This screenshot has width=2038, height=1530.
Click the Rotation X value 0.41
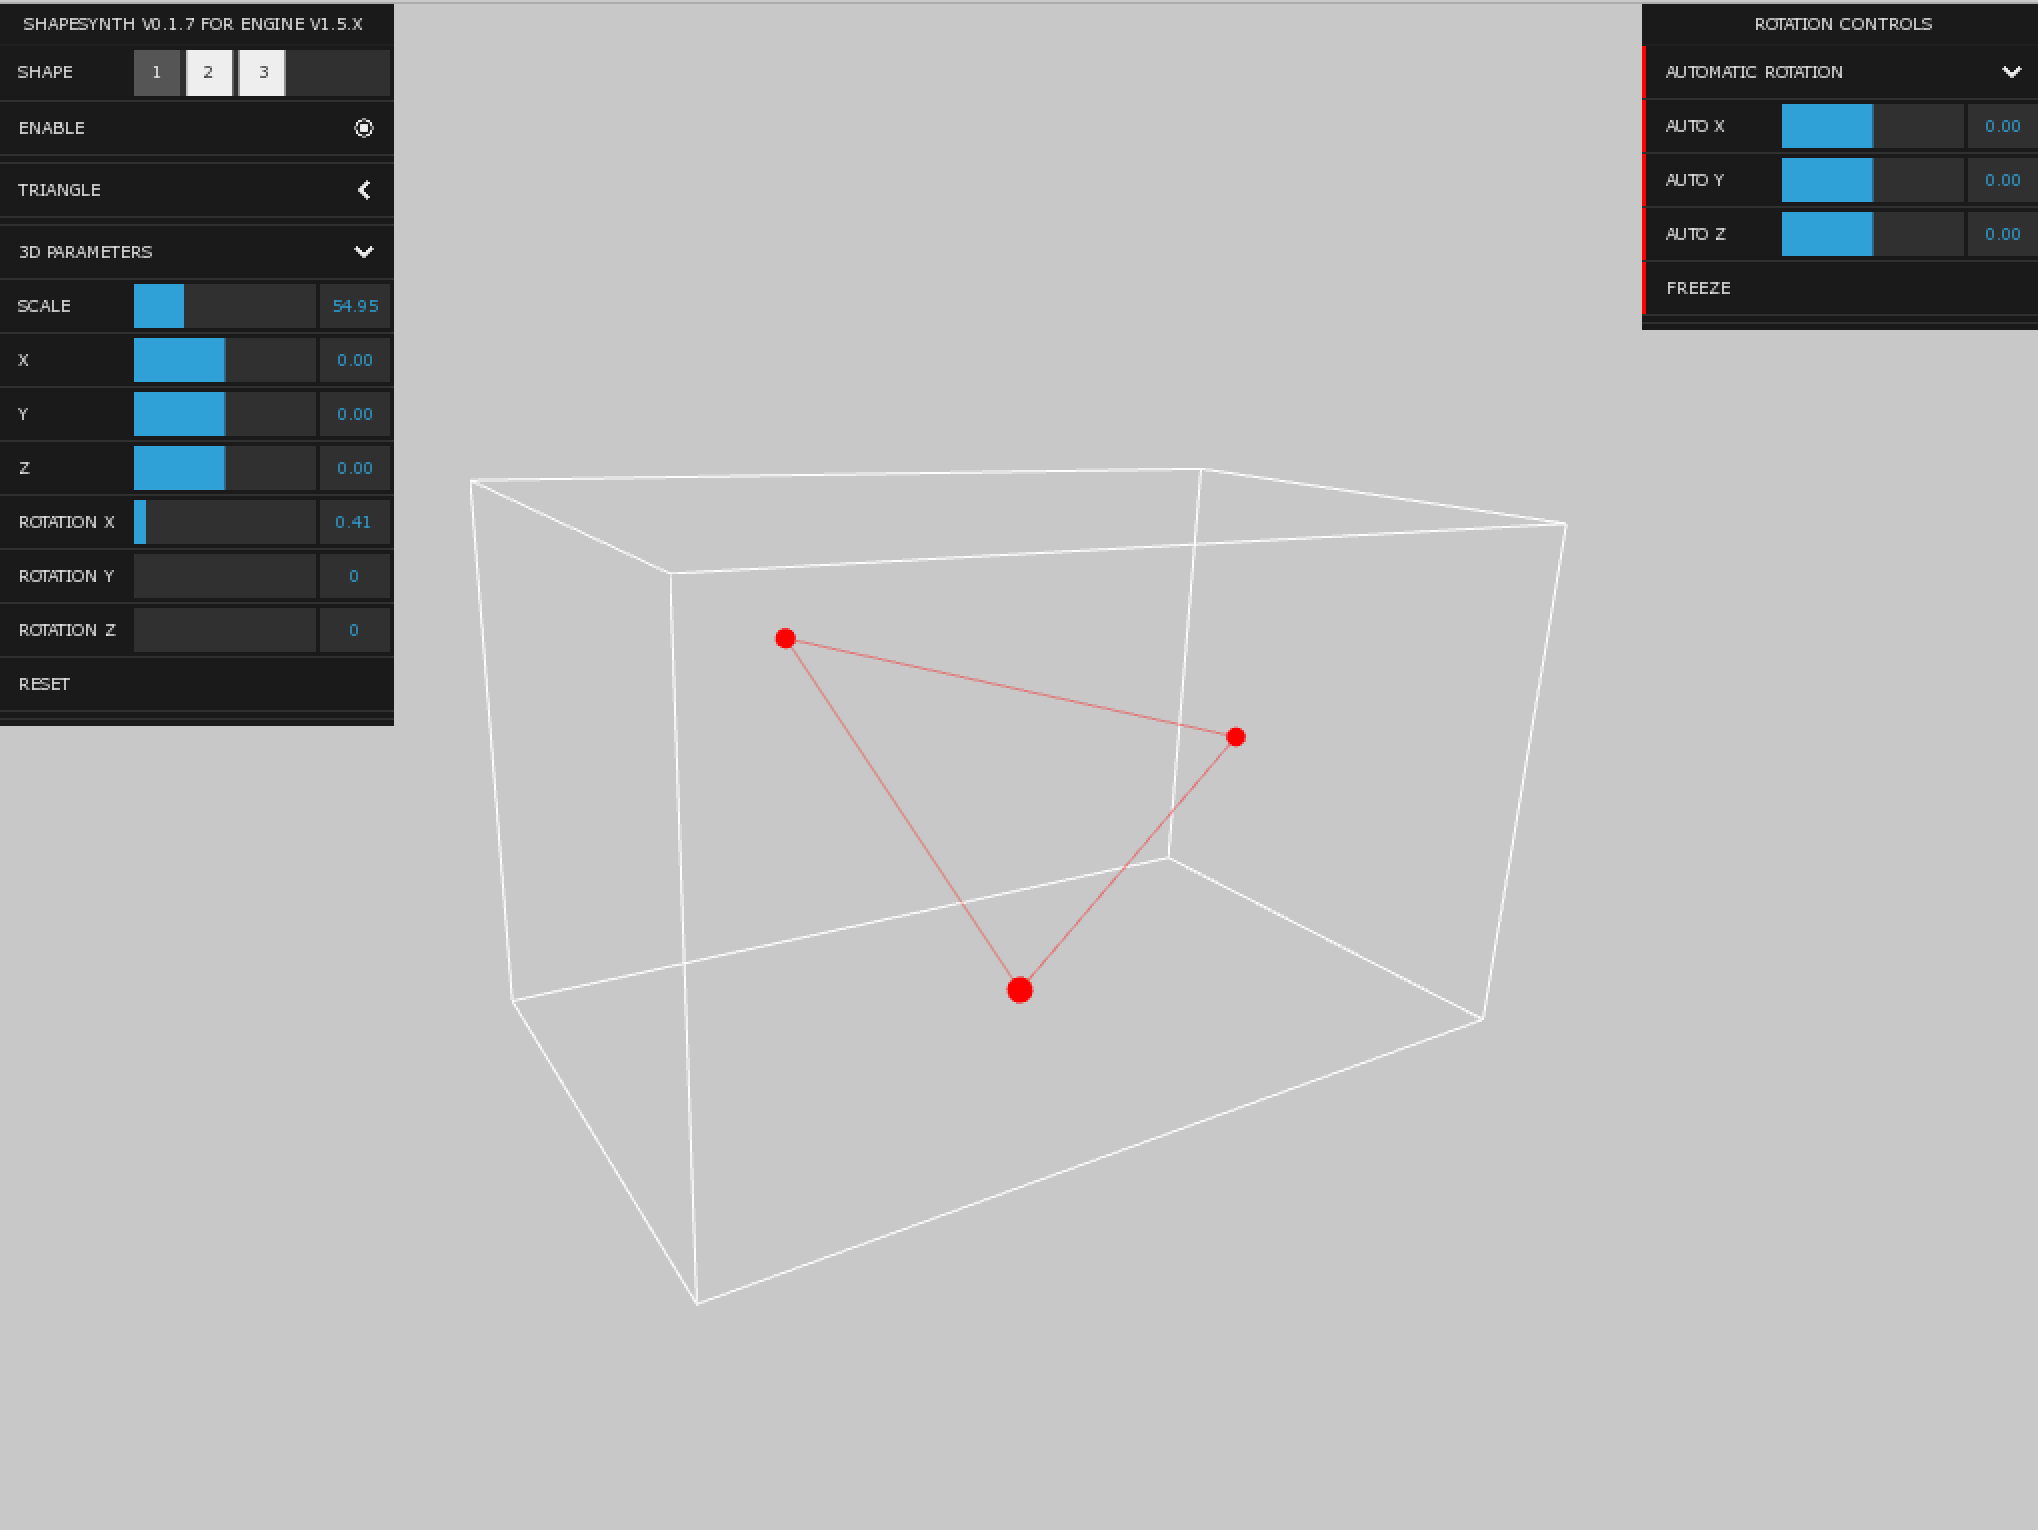coord(354,522)
